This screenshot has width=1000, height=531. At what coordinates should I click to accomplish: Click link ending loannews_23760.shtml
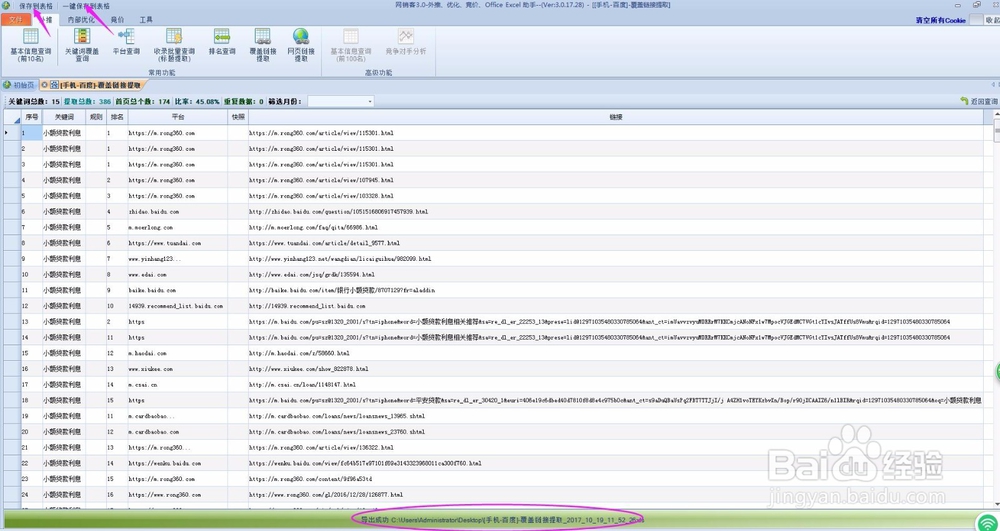click(337, 432)
